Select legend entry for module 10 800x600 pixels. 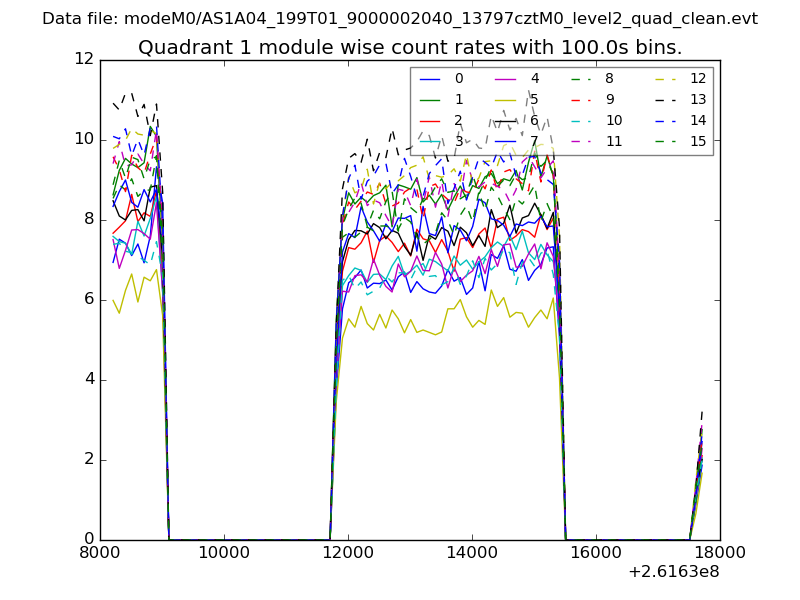(x=613, y=120)
